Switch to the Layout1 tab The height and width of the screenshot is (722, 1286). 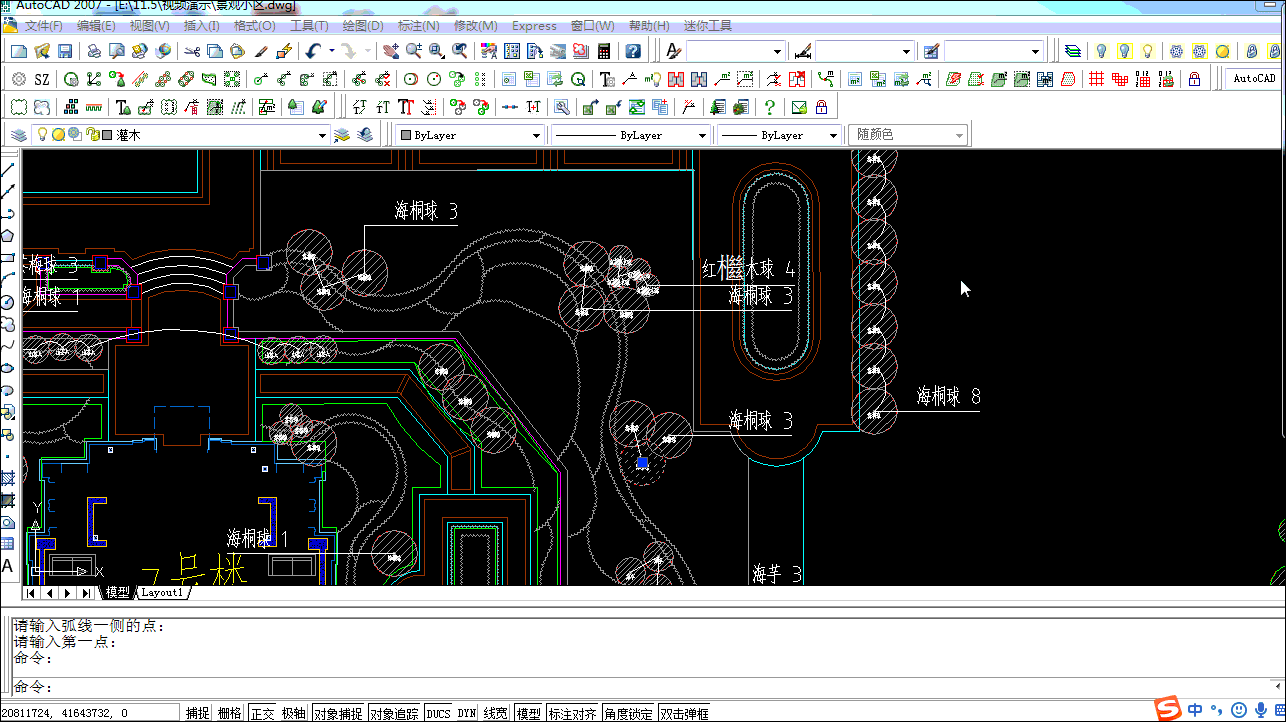[x=161, y=592]
